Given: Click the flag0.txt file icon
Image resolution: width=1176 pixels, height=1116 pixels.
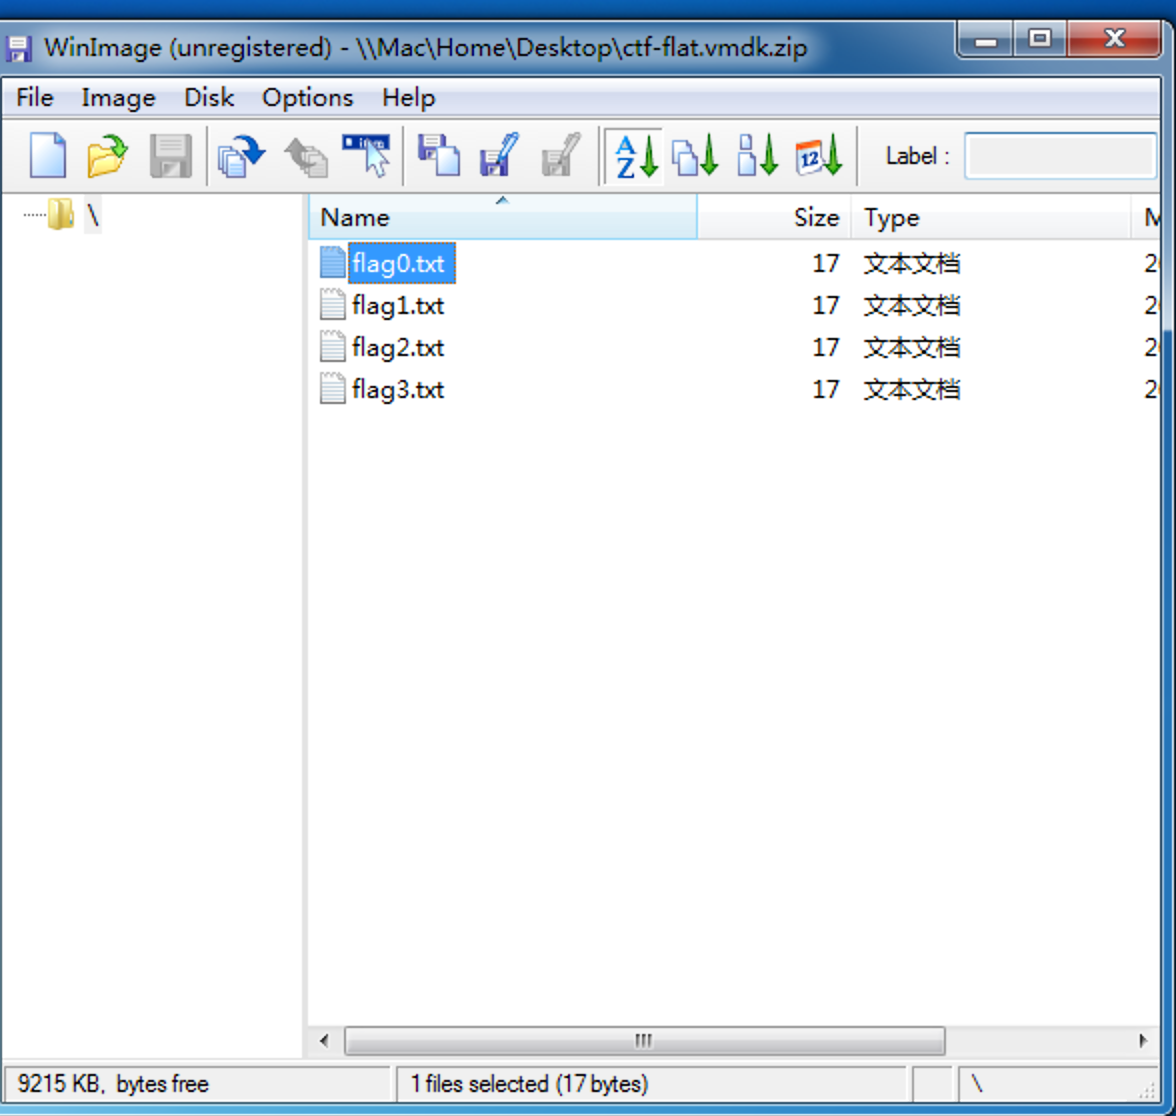Looking at the screenshot, I should tap(332, 262).
